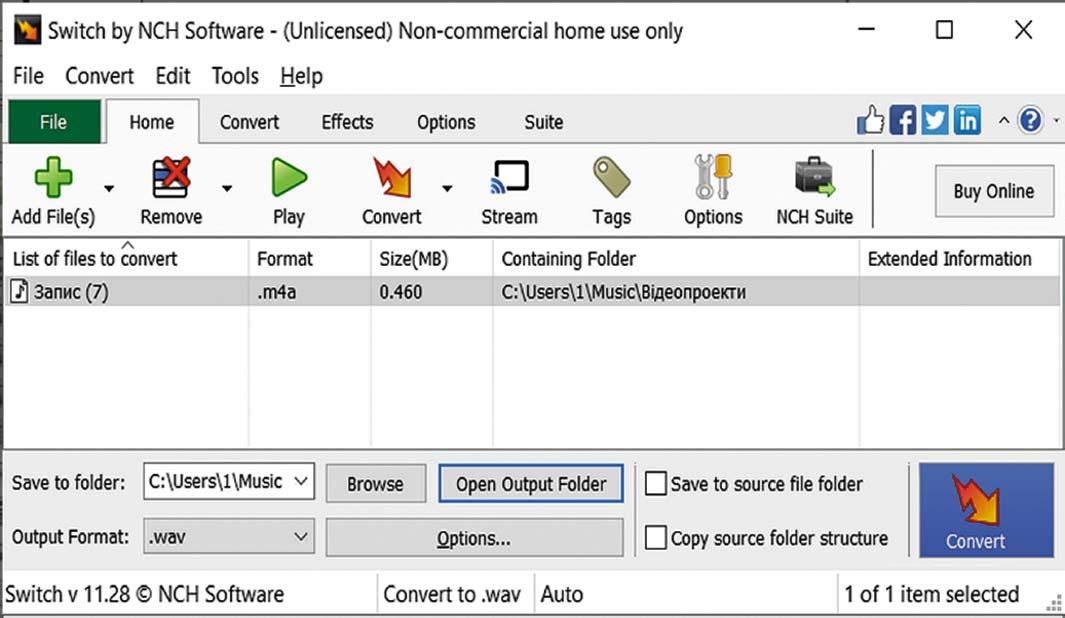Open the Save to folder combo box

[229, 481]
